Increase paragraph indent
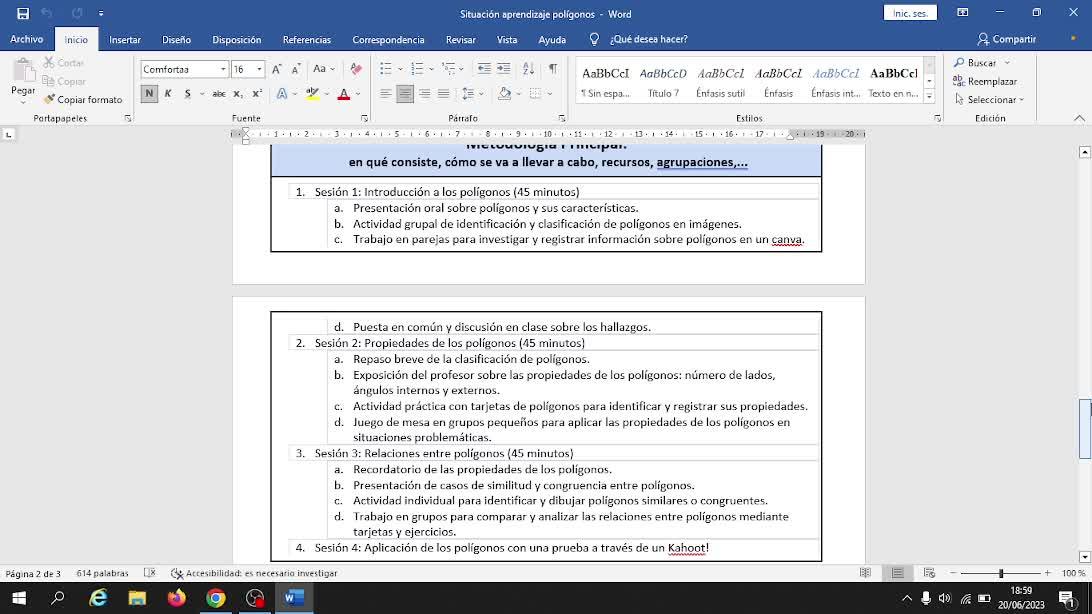 (503, 68)
